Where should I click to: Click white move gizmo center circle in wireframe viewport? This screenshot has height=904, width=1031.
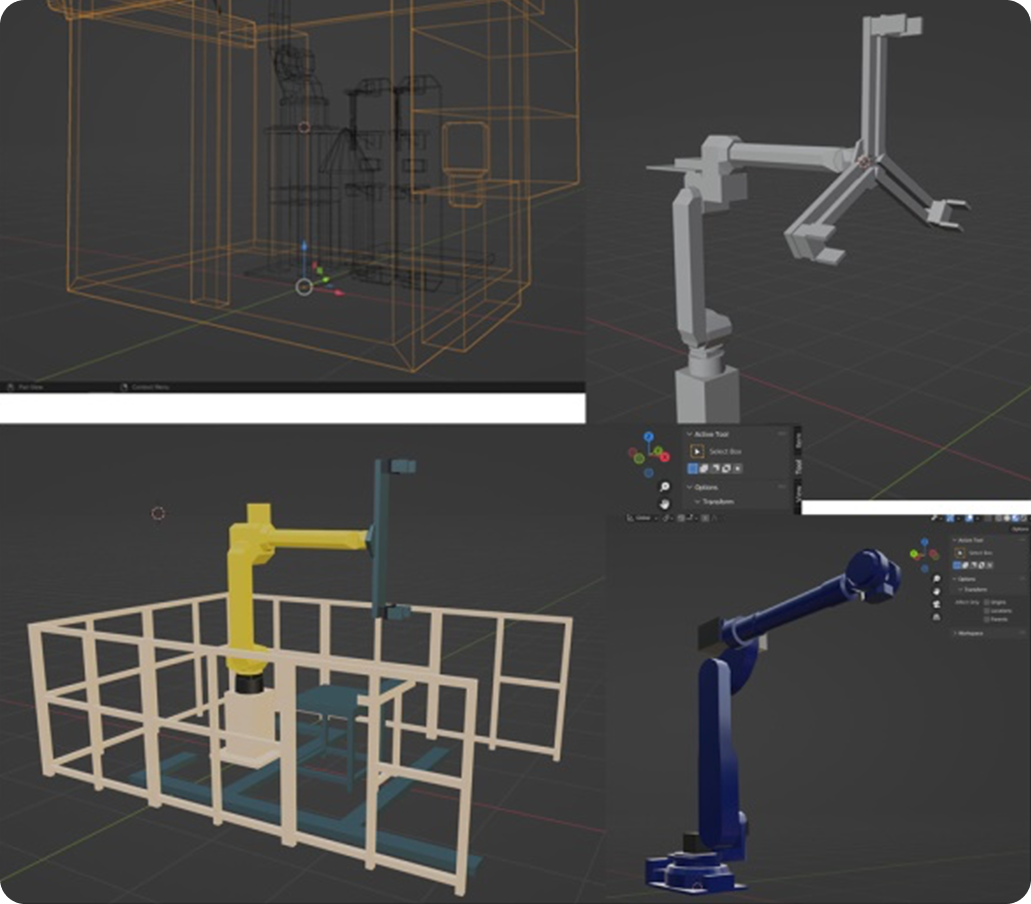[304, 287]
